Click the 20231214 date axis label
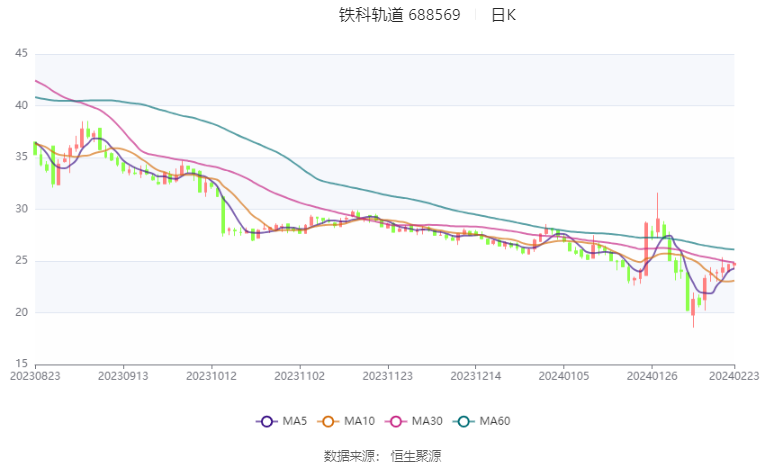The width and height of the screenshot is (765, 465). point(476,376)
